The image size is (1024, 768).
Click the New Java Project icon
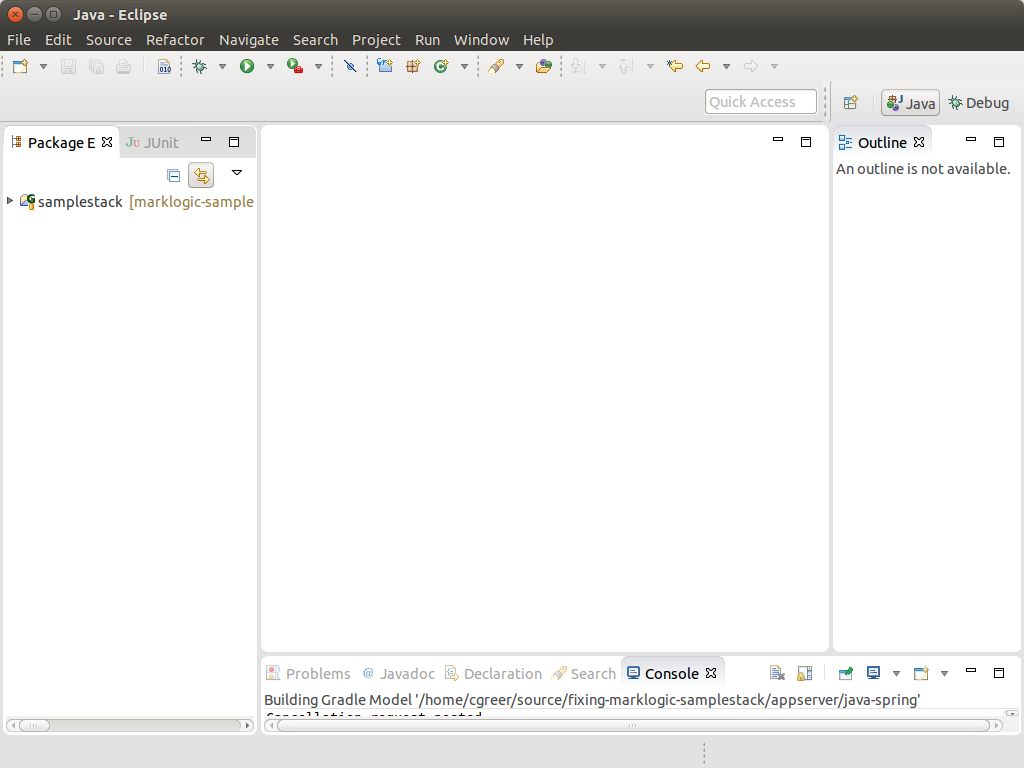pos(385,66)
